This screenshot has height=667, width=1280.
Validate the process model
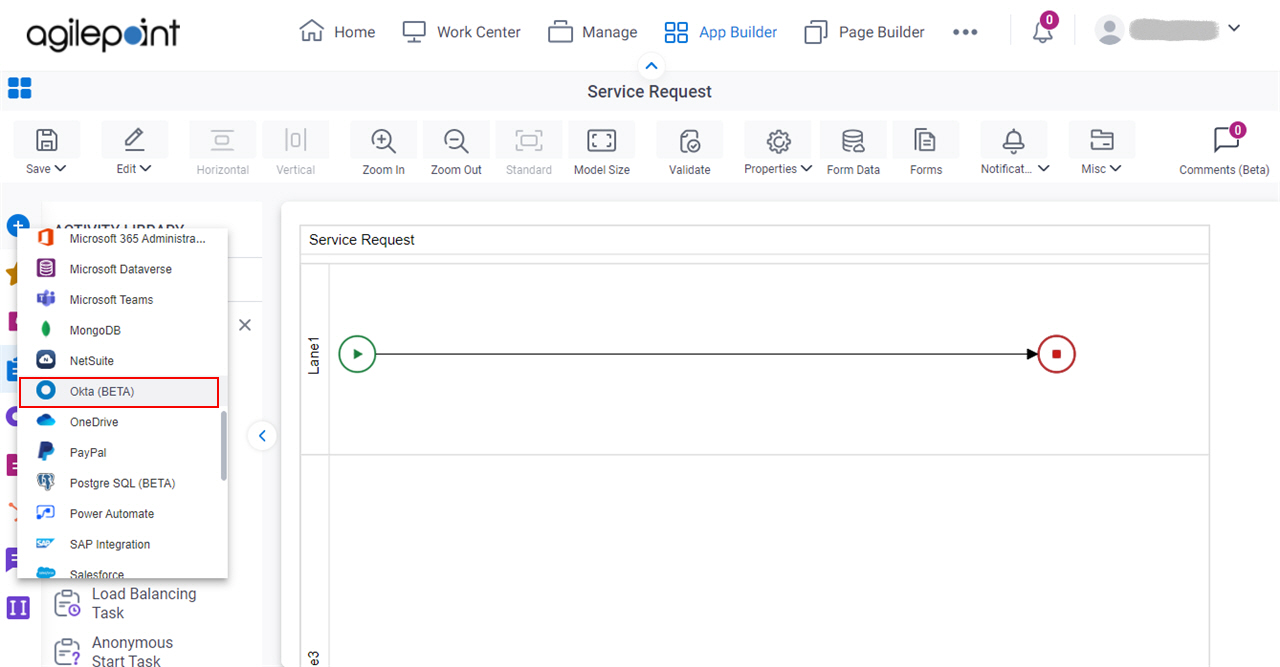(x=689, y=140)
